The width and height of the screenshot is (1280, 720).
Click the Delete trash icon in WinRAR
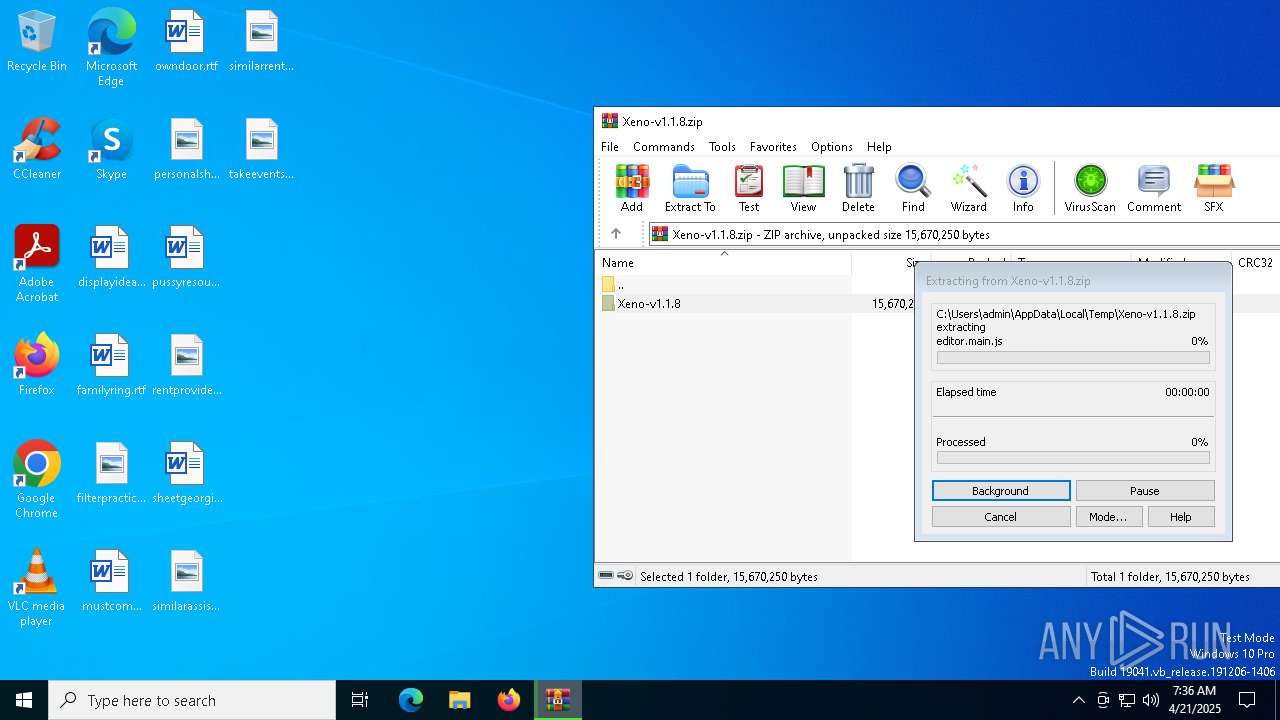pos(858,189)
